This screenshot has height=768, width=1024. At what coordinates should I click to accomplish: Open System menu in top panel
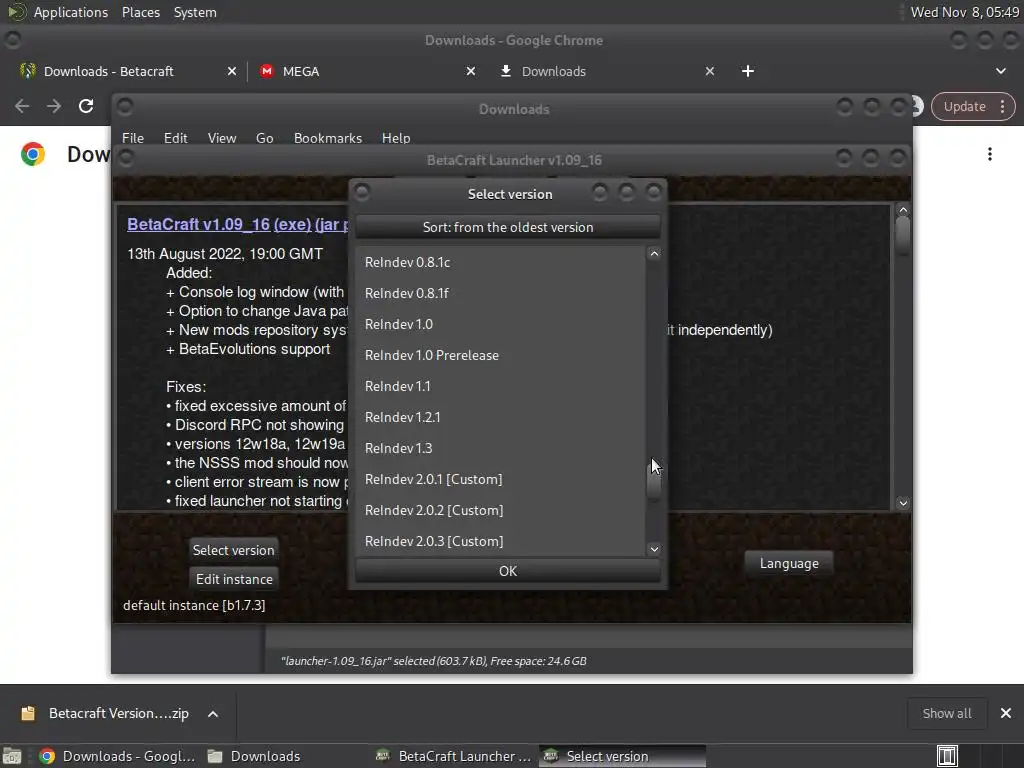click(x=195, y=12)
